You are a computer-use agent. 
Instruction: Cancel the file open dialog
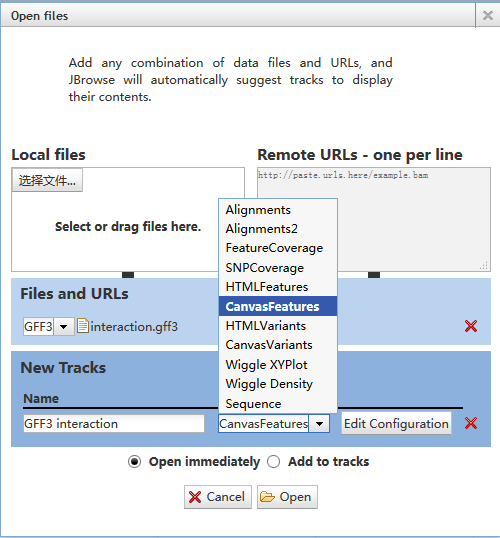(x=218, y=497)
